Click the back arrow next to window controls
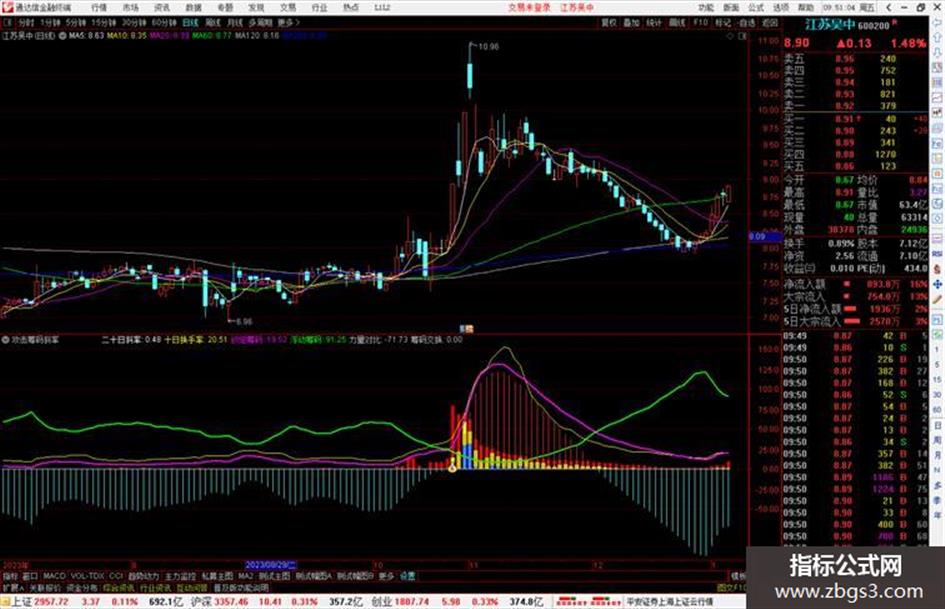 [888, 7]
